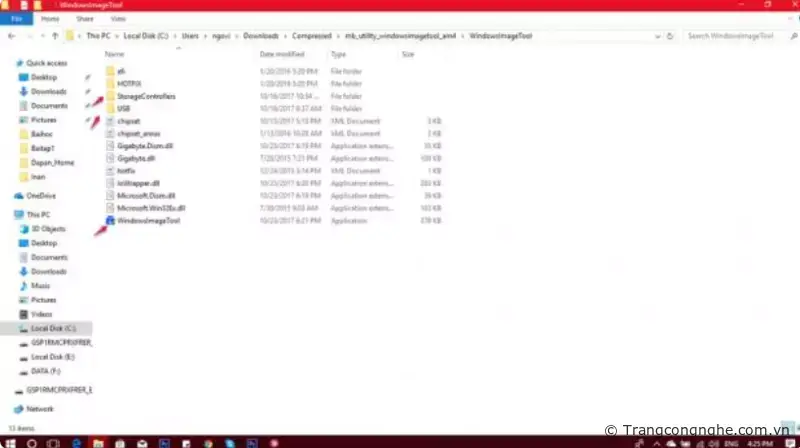Open the StorageControllers folder

[x=145, y=96]
